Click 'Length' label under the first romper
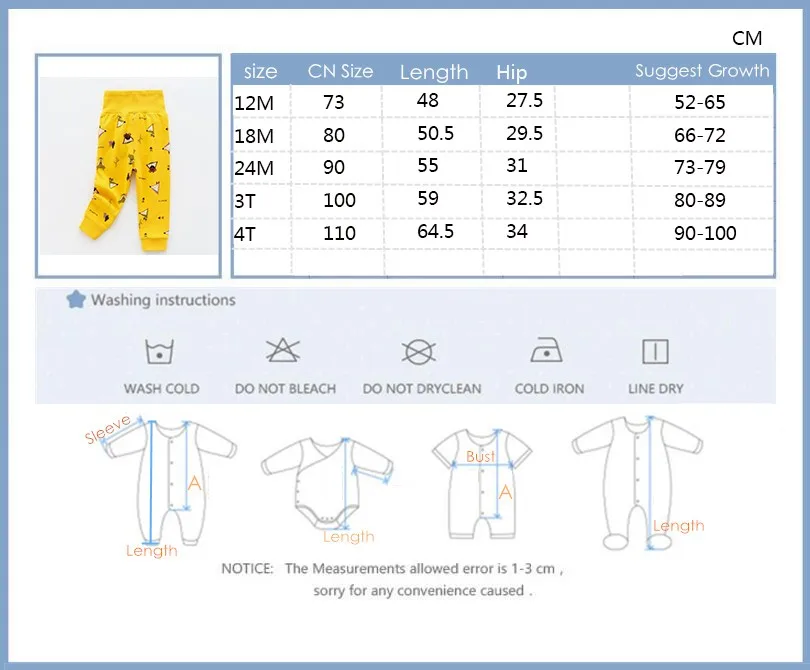The width and height of the screenshot is (810, 670). click(x=151, y=551)
